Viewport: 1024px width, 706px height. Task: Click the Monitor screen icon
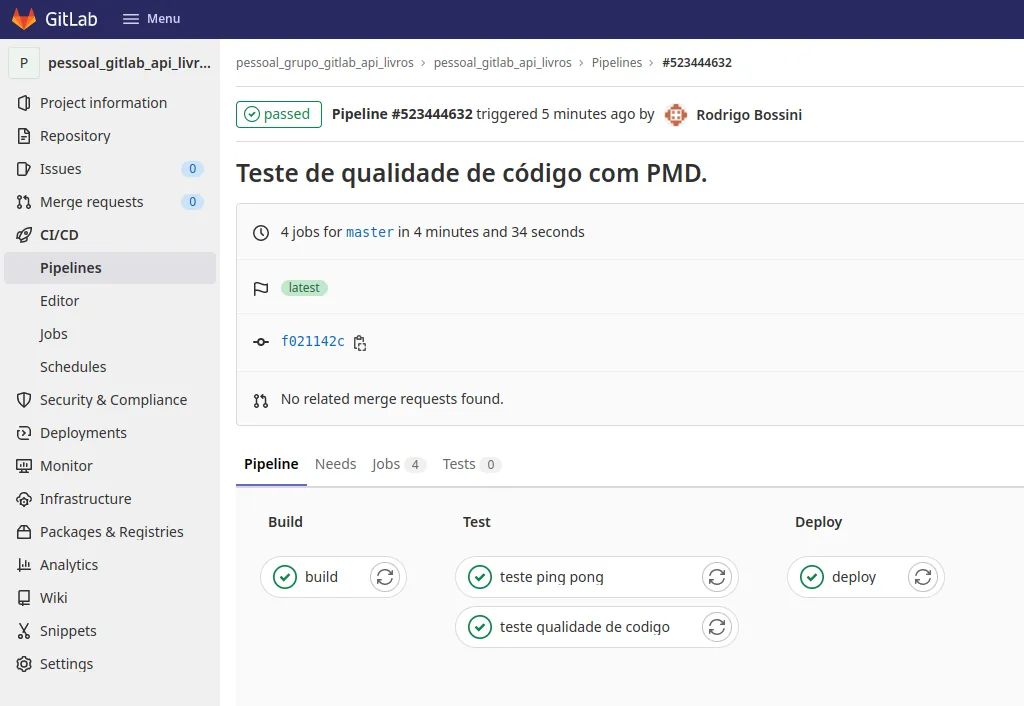point(24,466)
